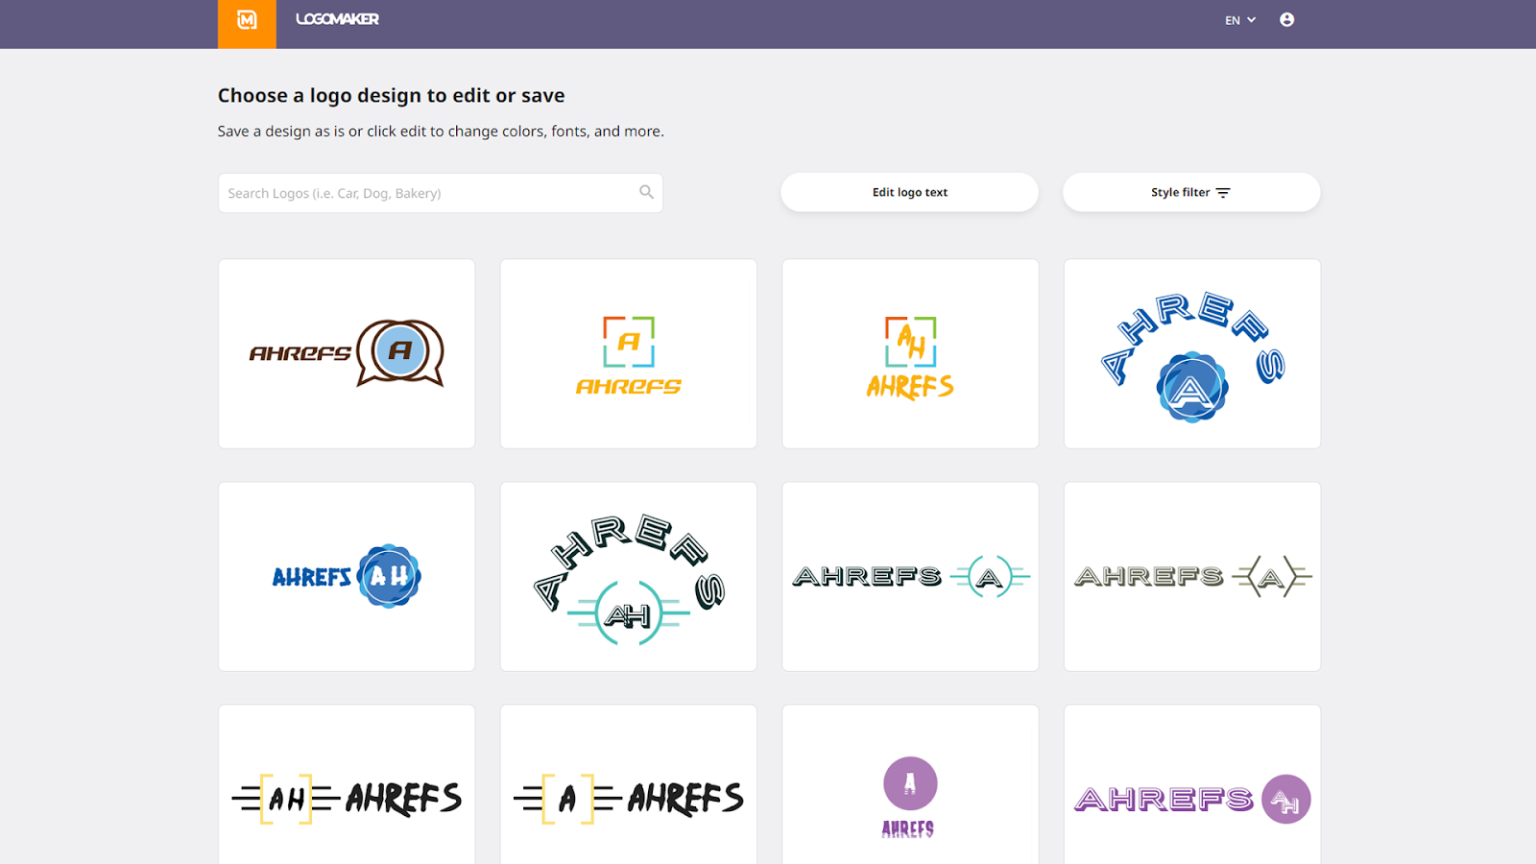Open the EN language dropdown

point(1238,19)
